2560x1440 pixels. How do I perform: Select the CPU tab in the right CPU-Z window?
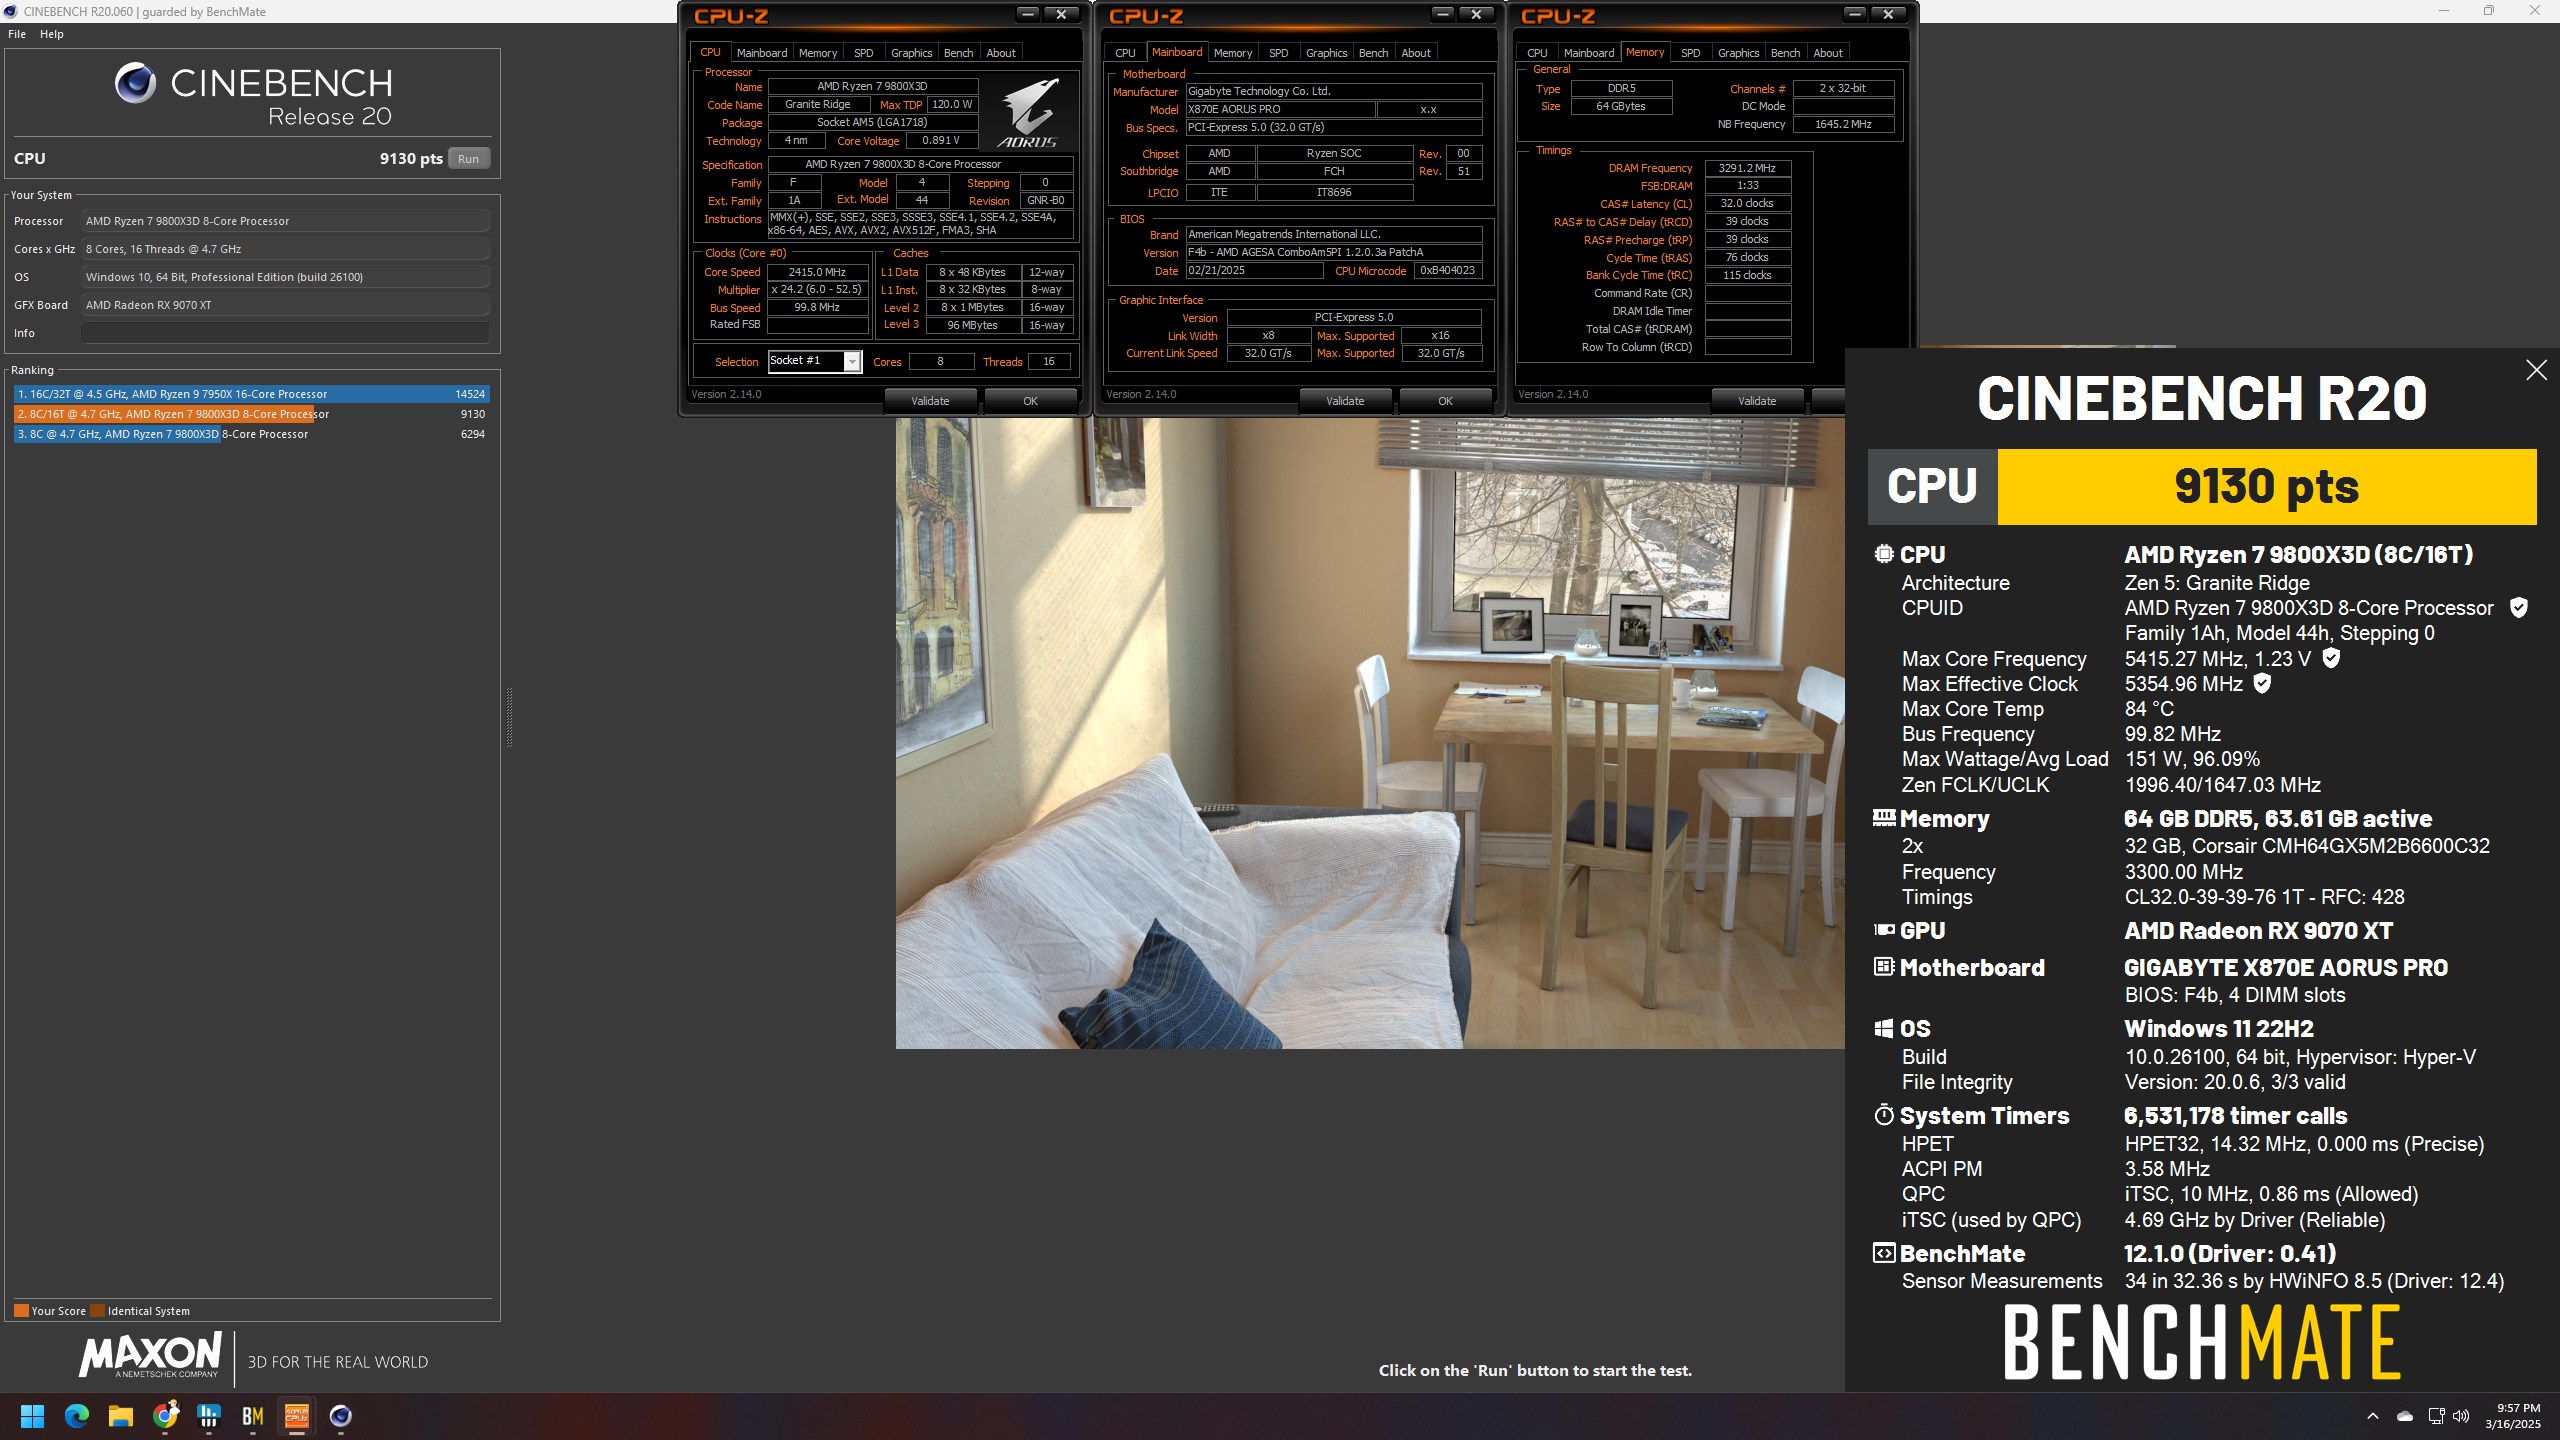[x=1537, y=53]
